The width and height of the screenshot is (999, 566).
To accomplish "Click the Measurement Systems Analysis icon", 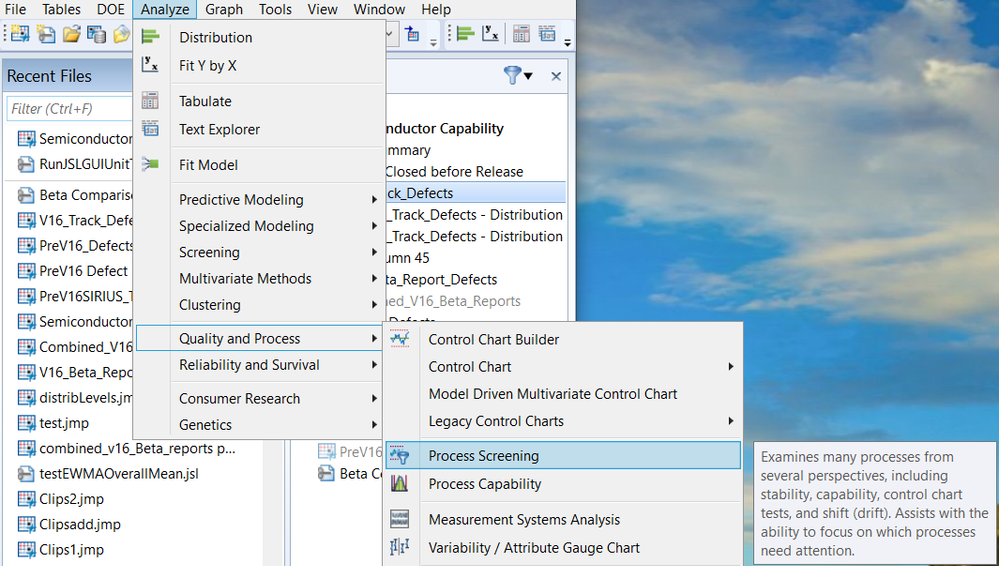I will 399,519.
